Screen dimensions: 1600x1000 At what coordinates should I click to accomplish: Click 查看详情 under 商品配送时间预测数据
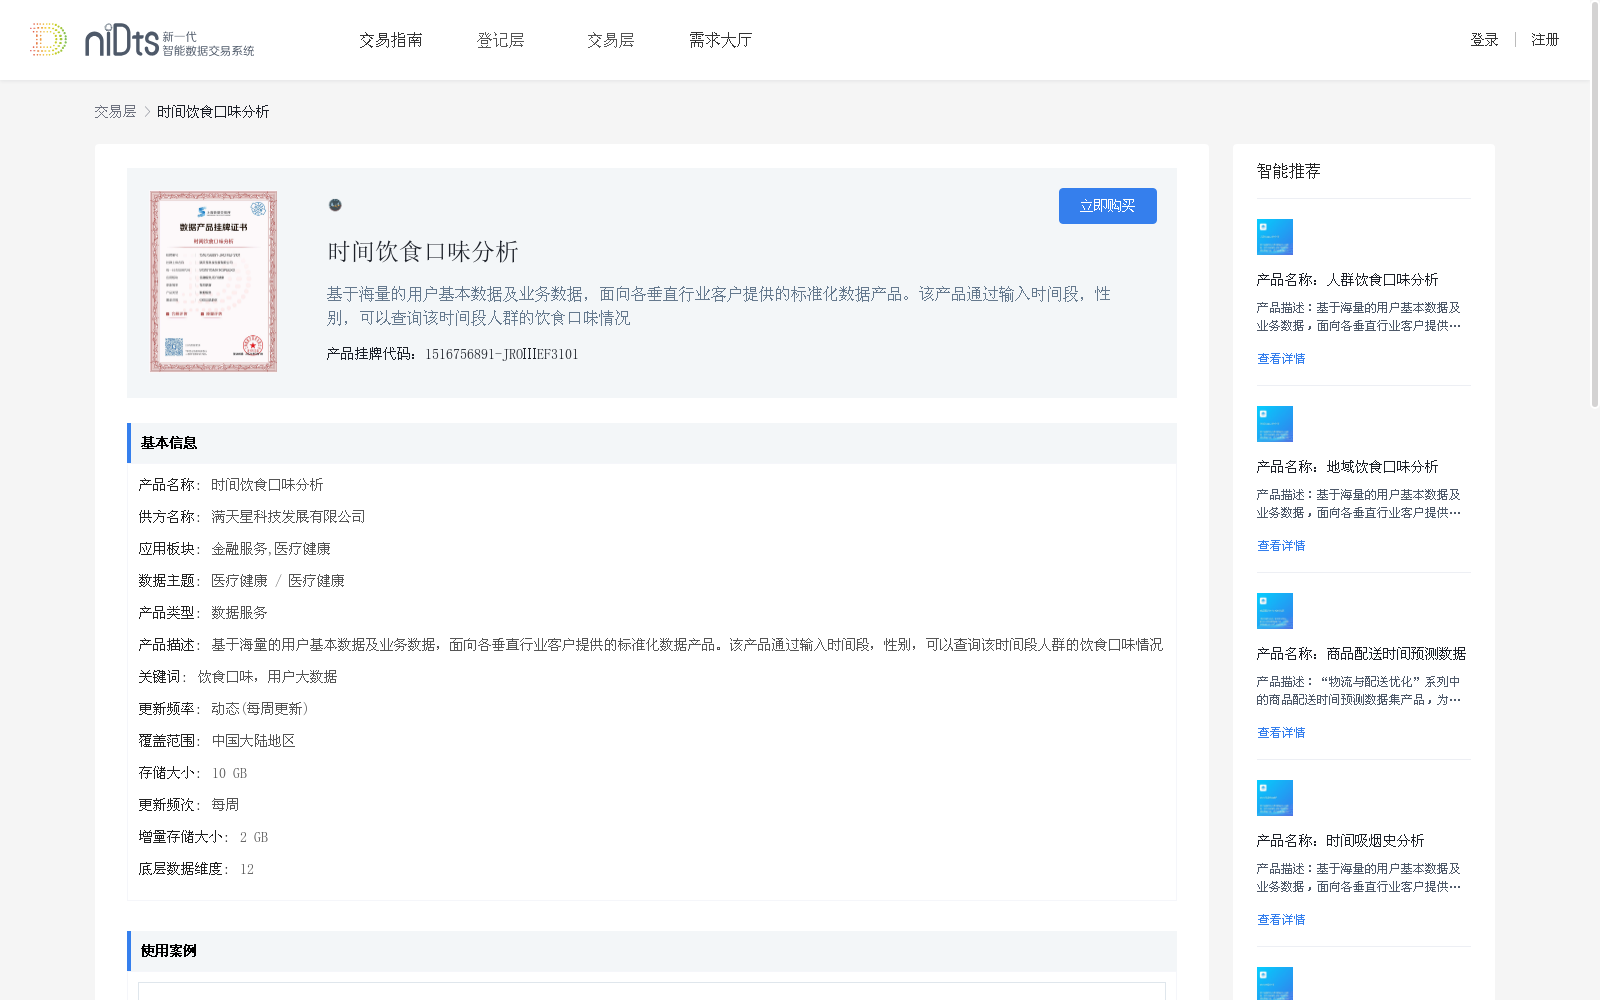click(x=1281, y=733)
